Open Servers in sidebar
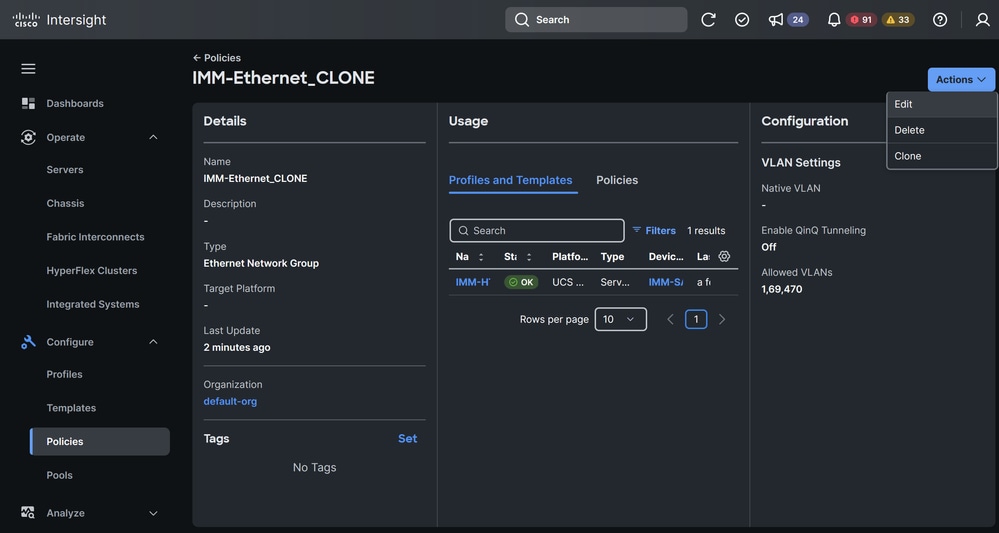This screenshot has width=999, height=533. tap(65, 169)
